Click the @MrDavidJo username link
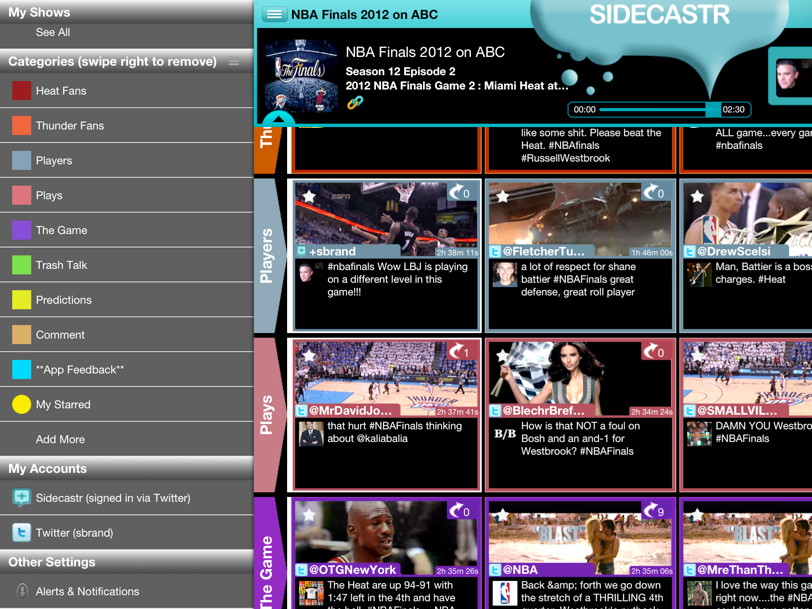 tap(351, 411)
